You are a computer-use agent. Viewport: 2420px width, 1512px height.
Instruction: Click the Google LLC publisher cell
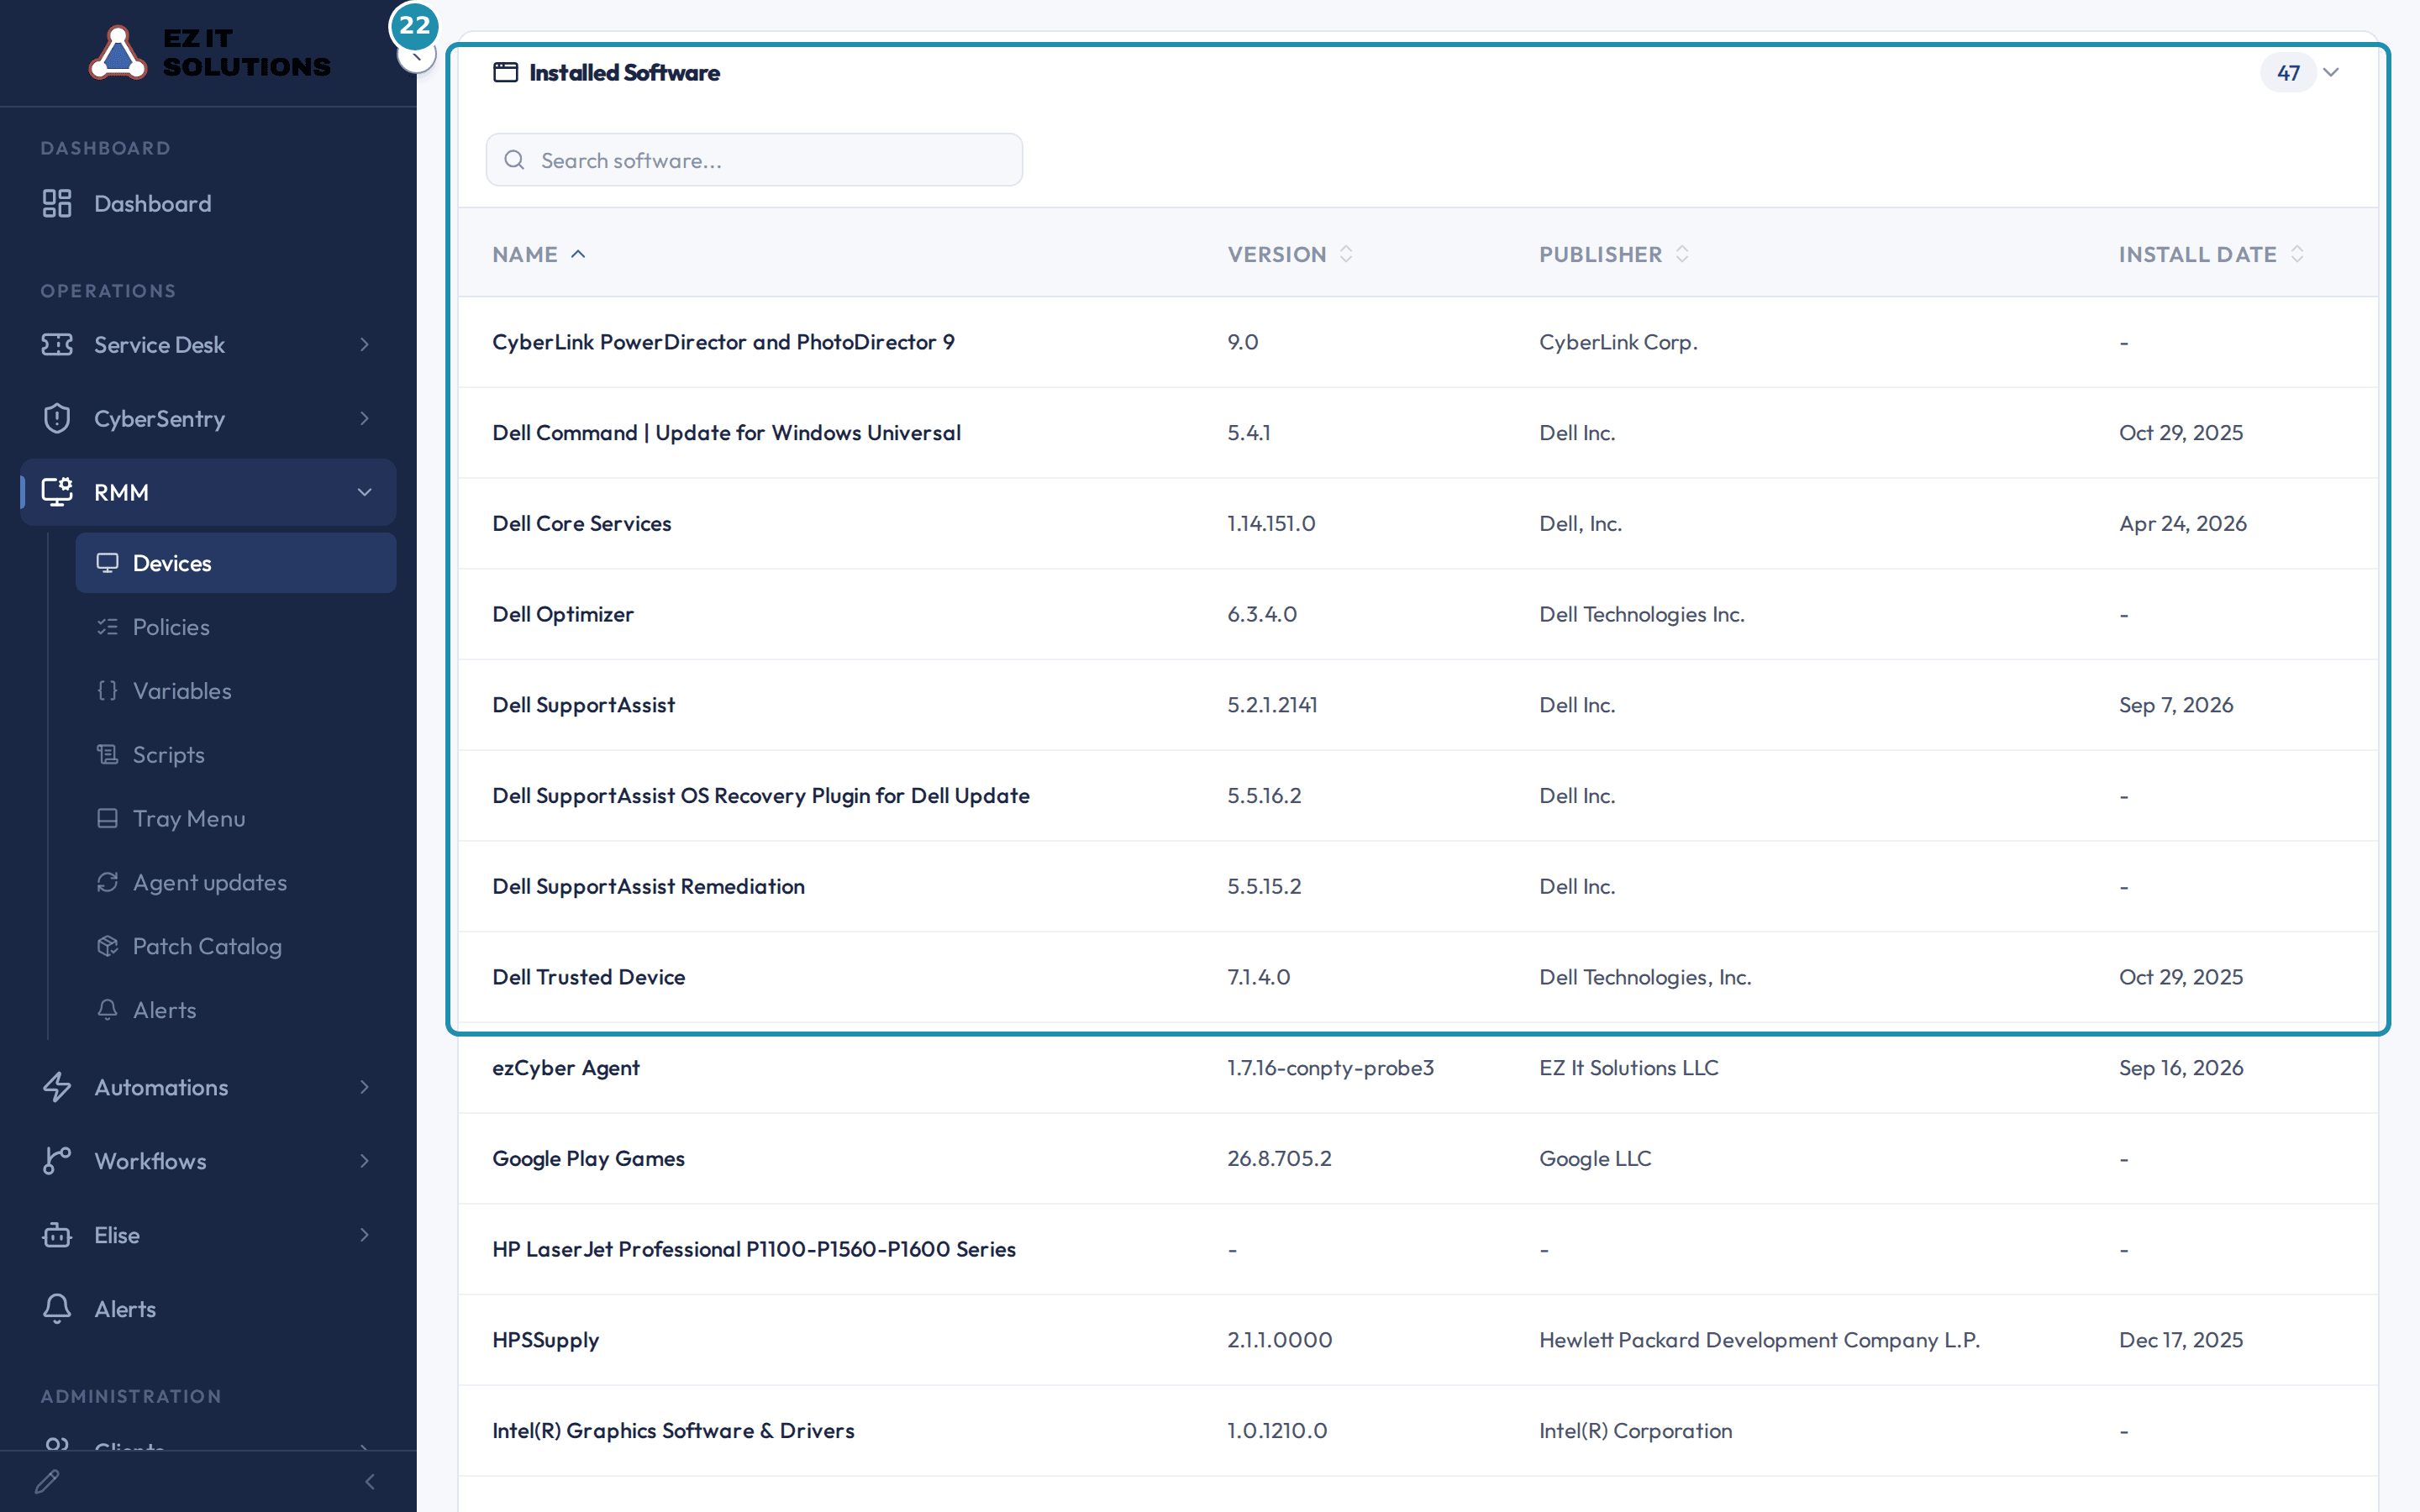coord(1595,1159)
